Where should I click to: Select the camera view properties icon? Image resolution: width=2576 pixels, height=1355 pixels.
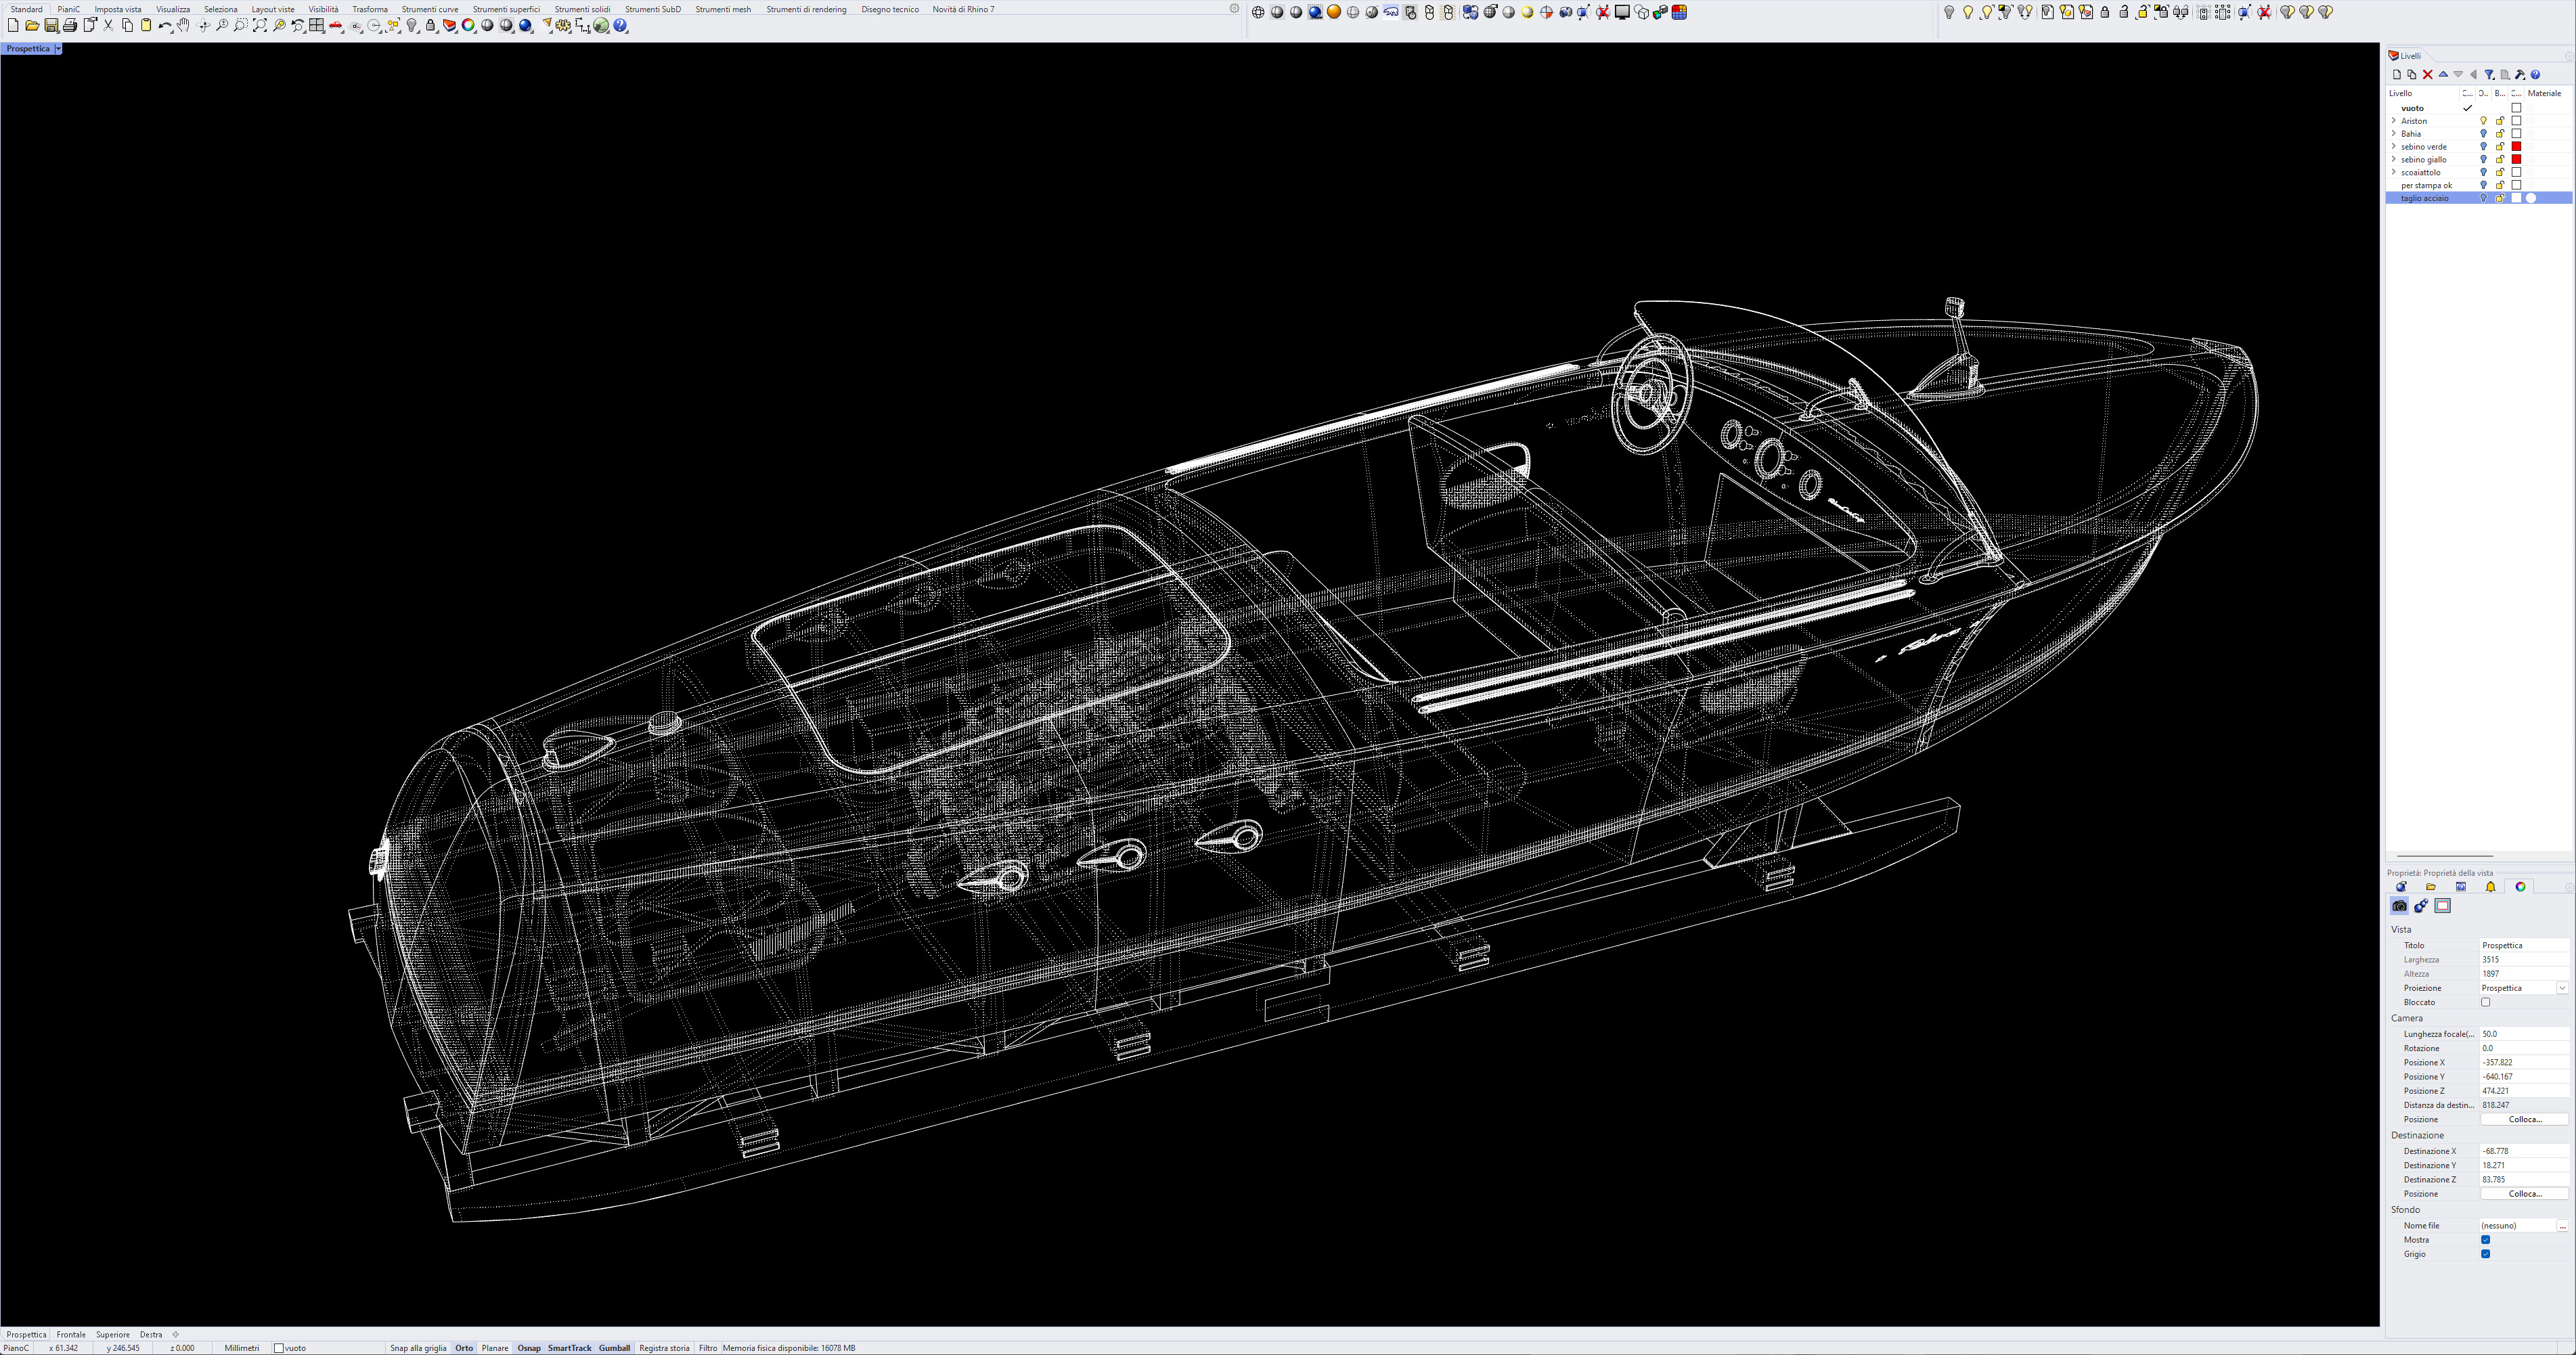2399,906
